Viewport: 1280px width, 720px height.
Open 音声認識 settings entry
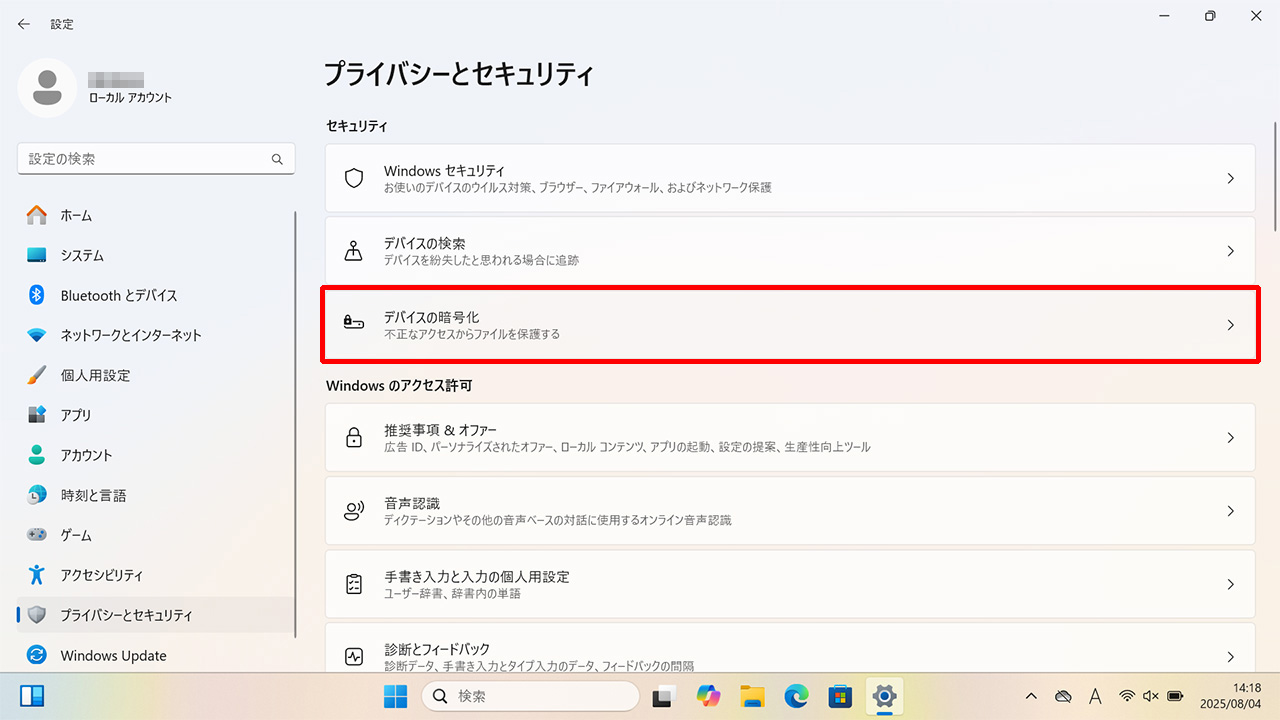(790, 511)
